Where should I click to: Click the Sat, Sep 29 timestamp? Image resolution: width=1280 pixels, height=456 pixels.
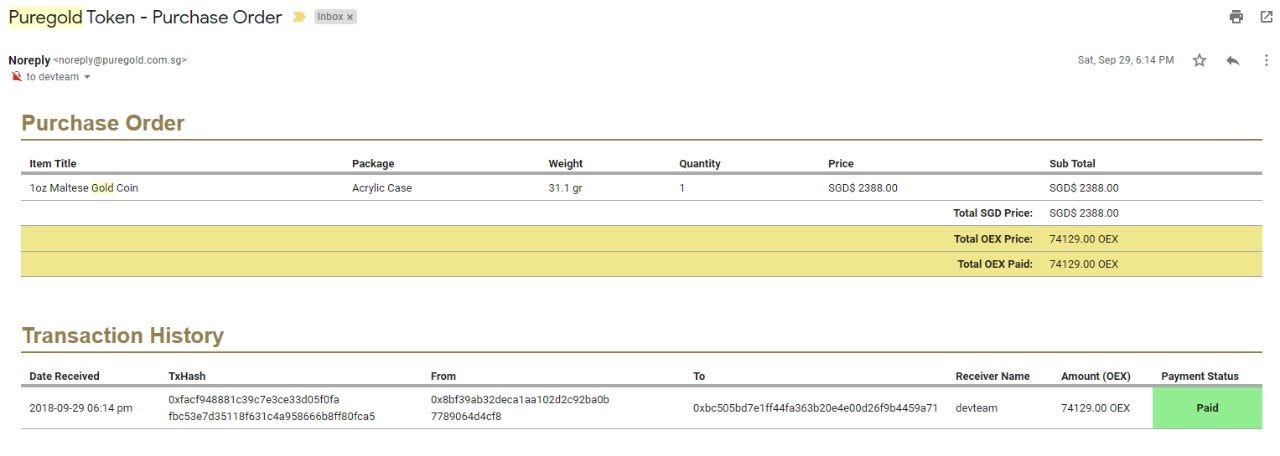coord(1125,60)
